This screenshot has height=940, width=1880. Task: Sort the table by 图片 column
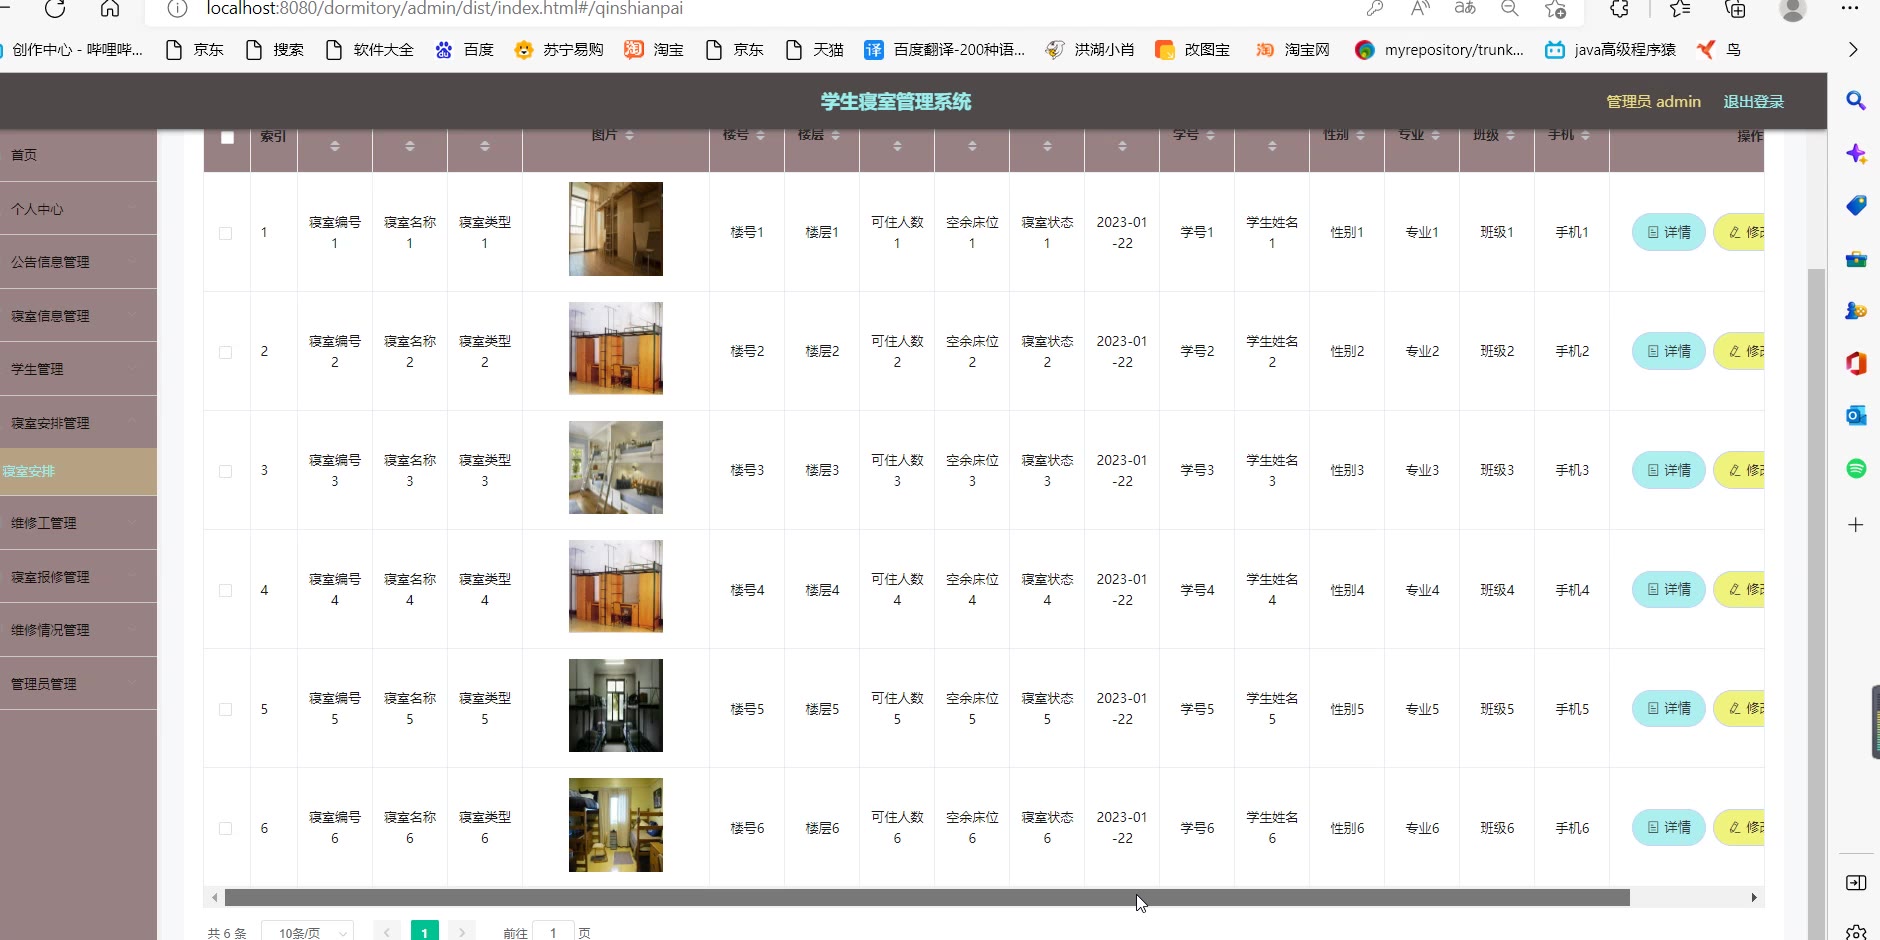(629, 135)
